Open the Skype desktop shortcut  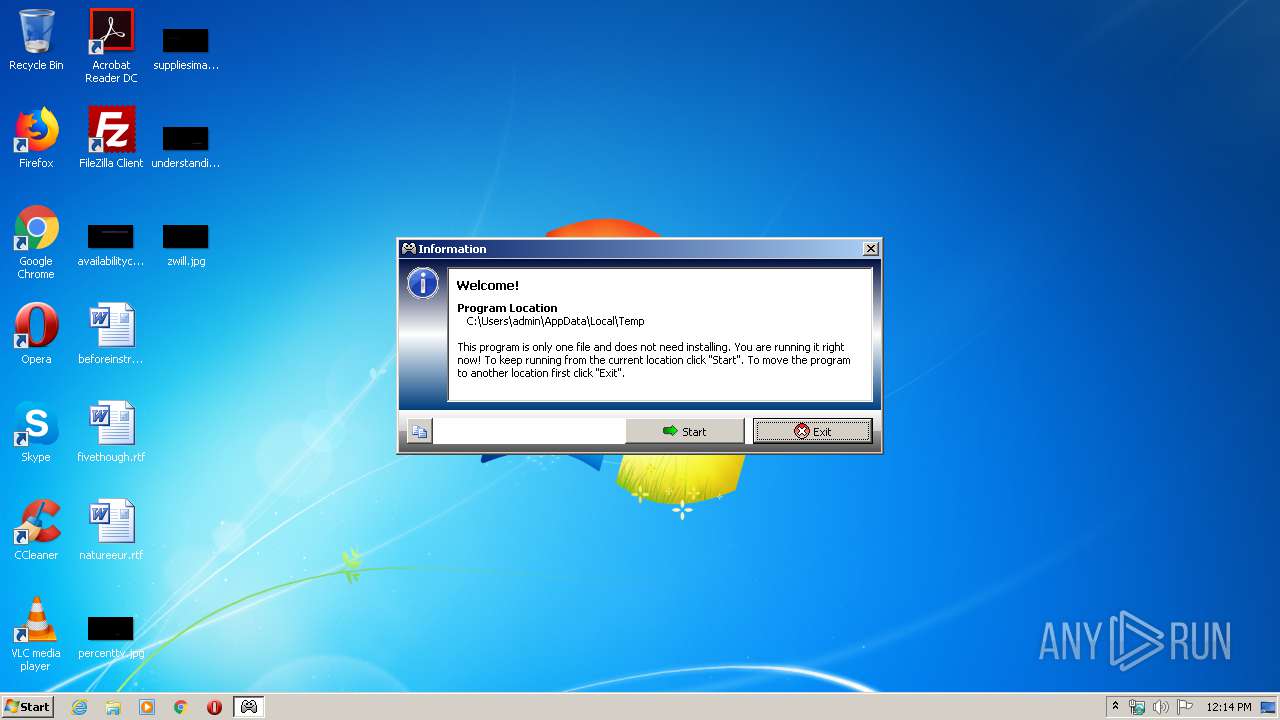[36, 433]
